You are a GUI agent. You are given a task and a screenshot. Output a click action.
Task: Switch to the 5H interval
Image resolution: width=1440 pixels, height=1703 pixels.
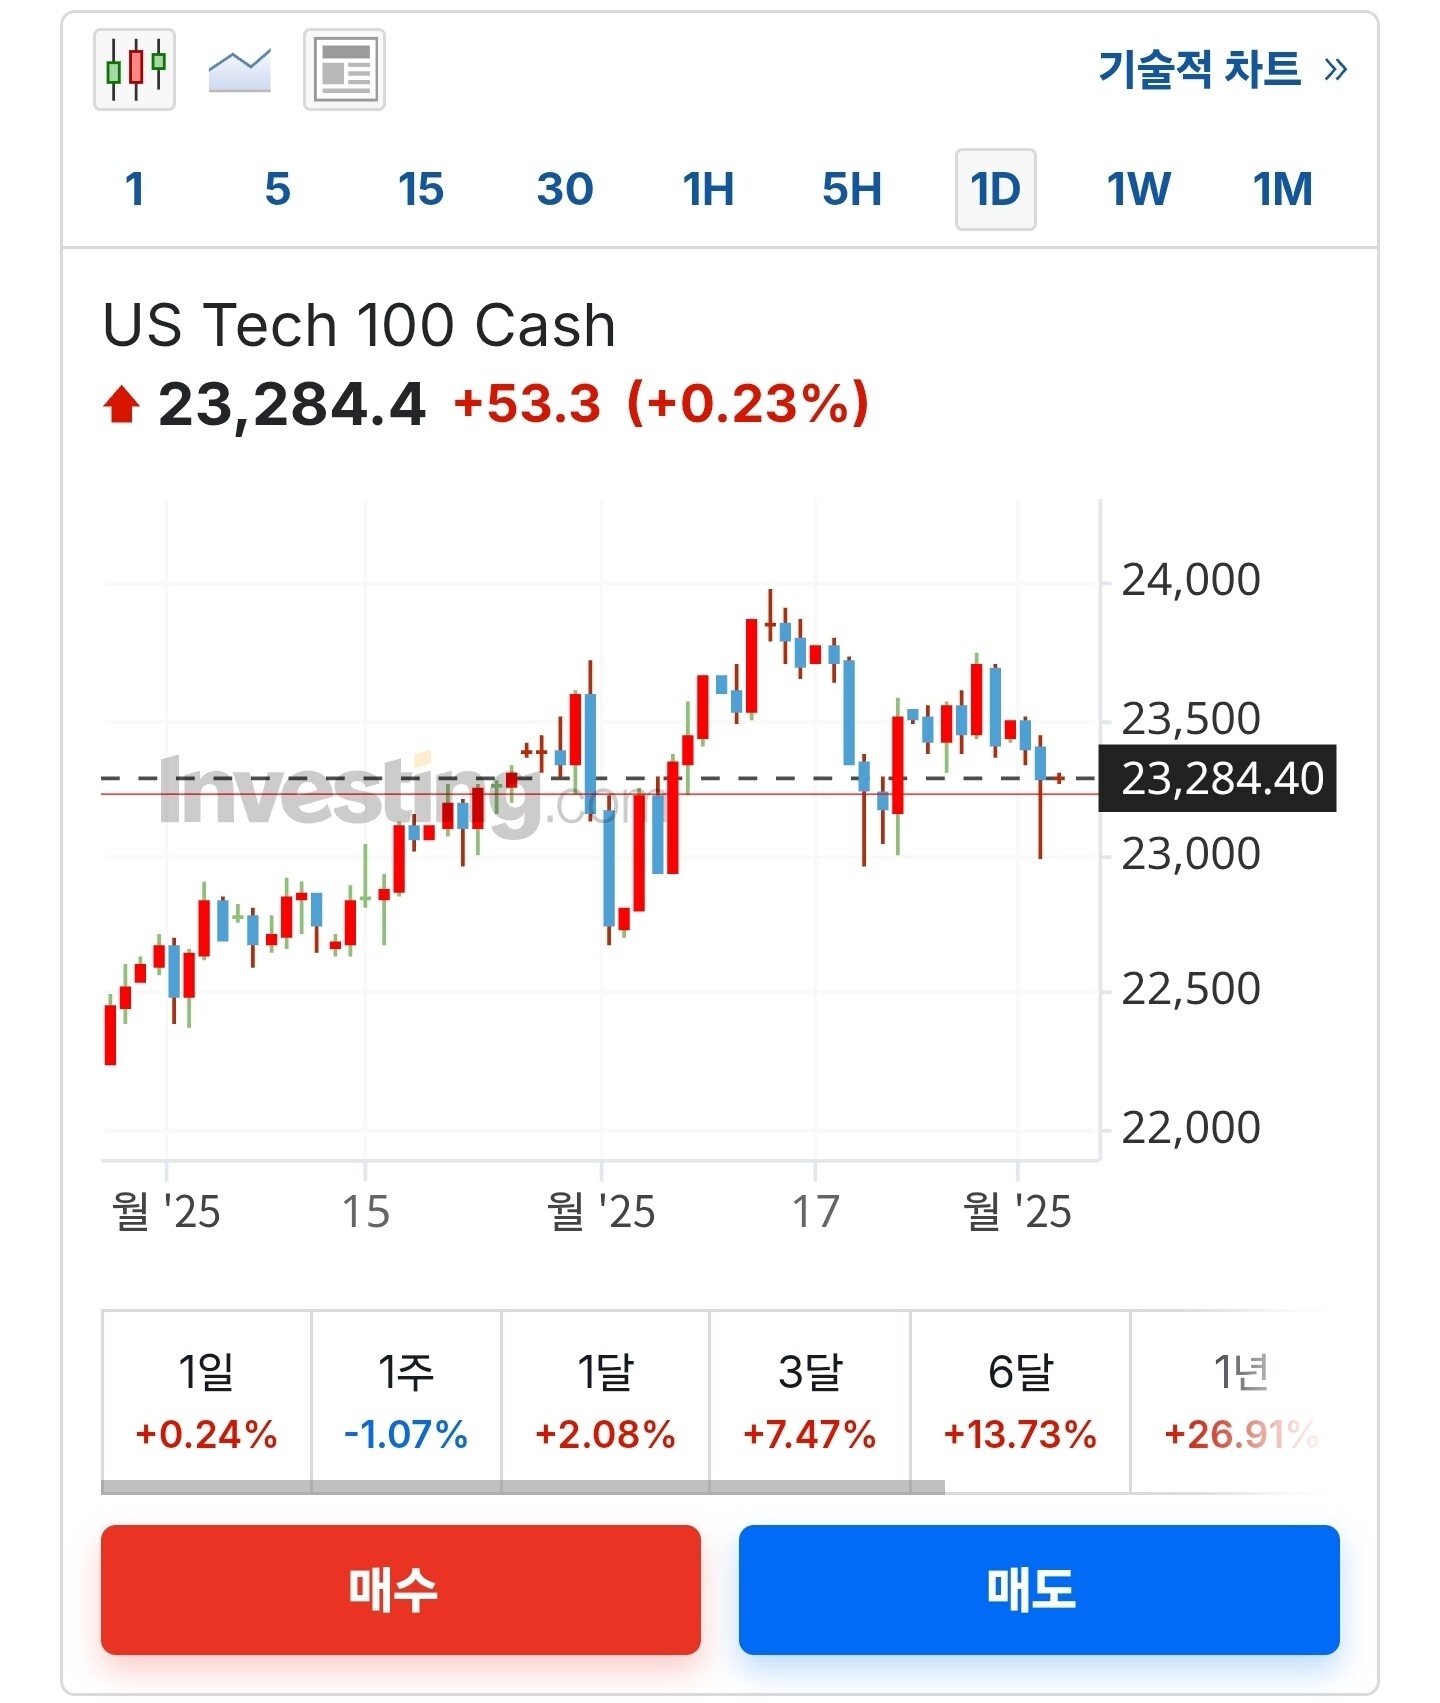click(x=852, y=189)
